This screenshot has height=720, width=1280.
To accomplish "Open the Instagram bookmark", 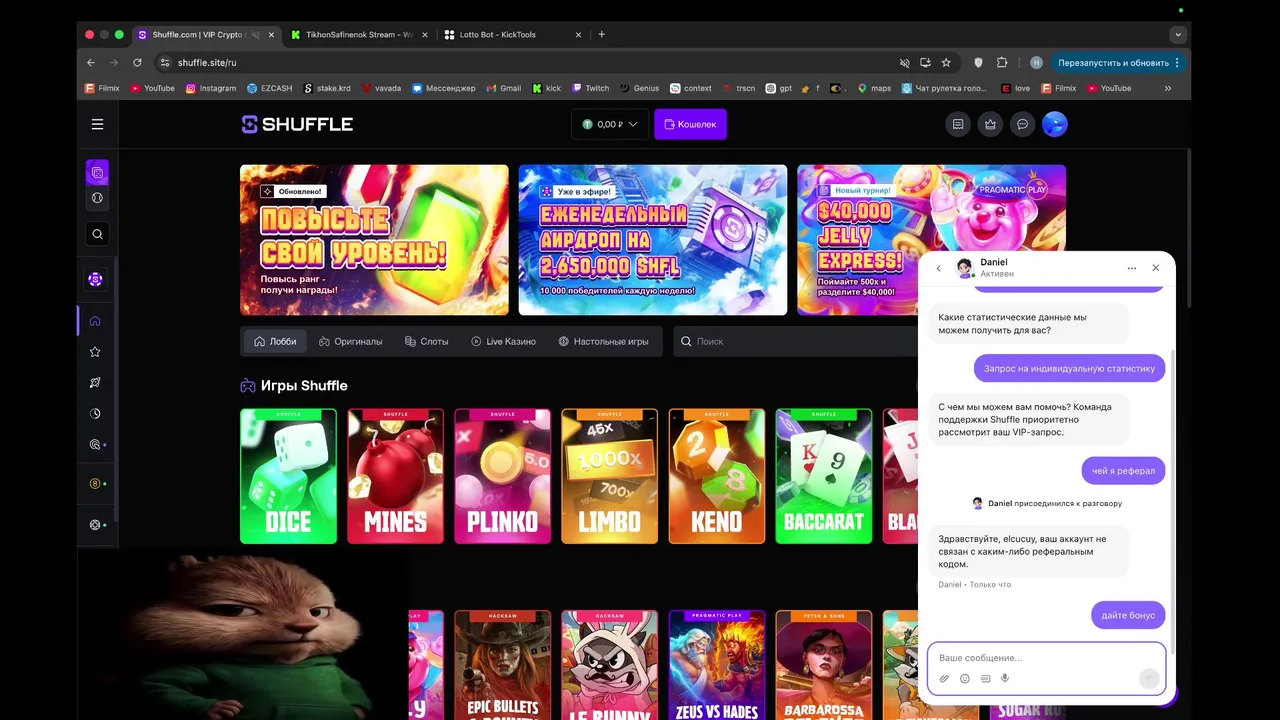I will tap(210, 88).
